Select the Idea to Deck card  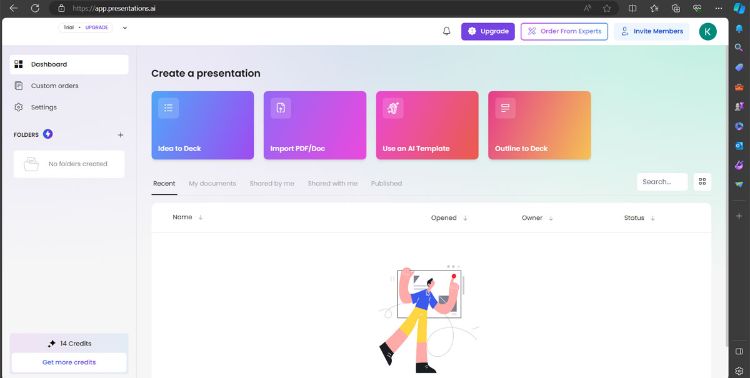[x=203, y=125]
